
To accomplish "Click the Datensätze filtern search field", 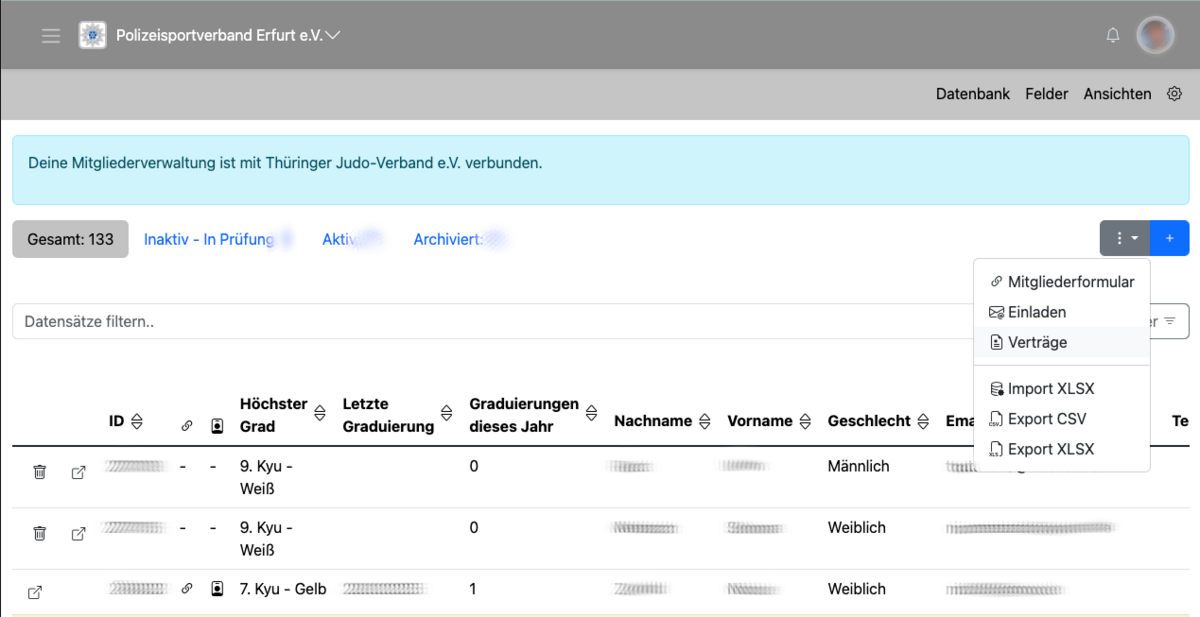I will point(480,322).
